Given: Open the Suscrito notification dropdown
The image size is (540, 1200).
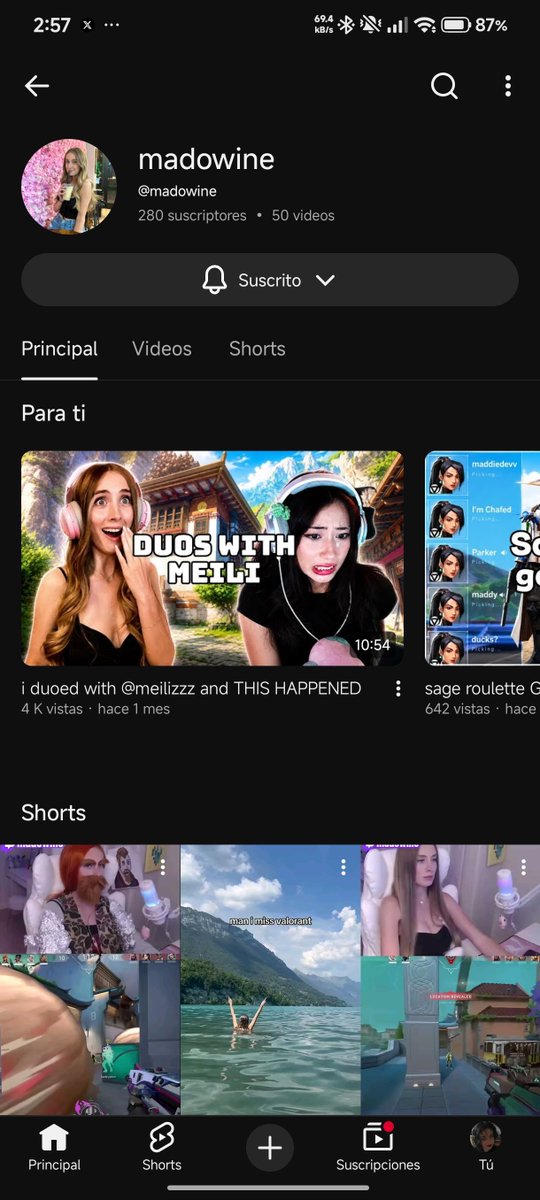Looking at the screenshot, I should click(270, 280).
